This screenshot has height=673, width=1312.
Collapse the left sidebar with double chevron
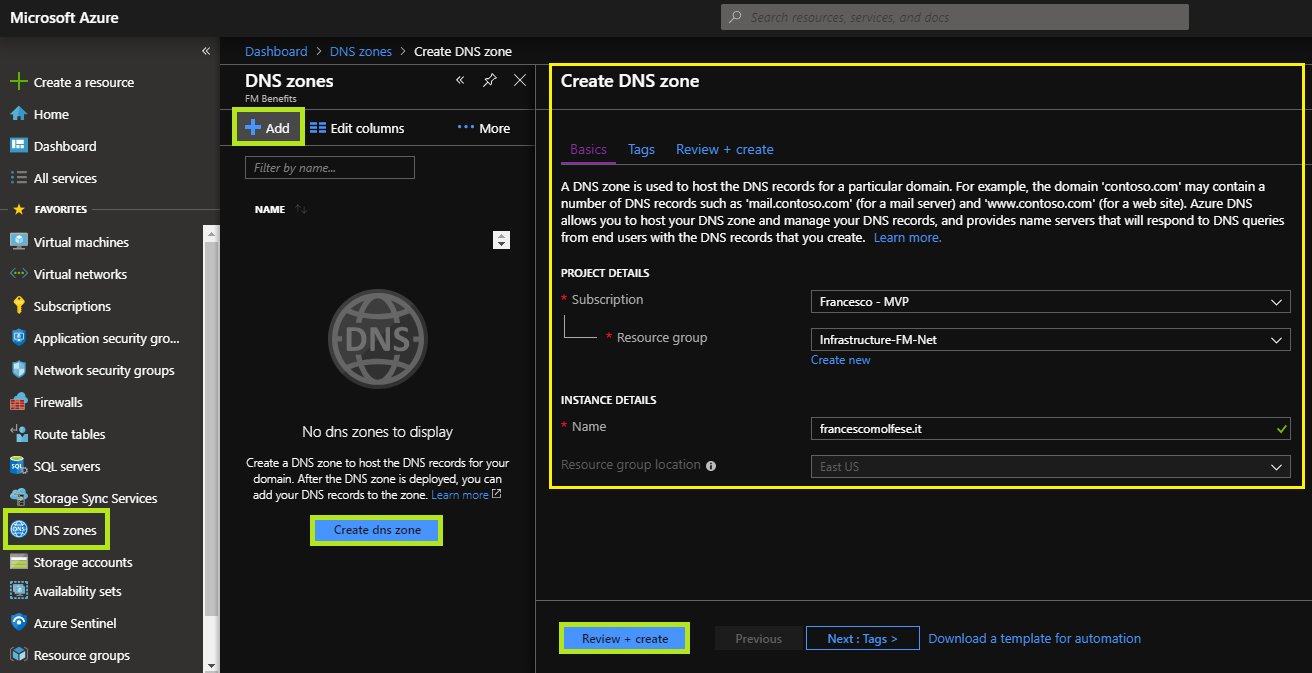(206, 51)
